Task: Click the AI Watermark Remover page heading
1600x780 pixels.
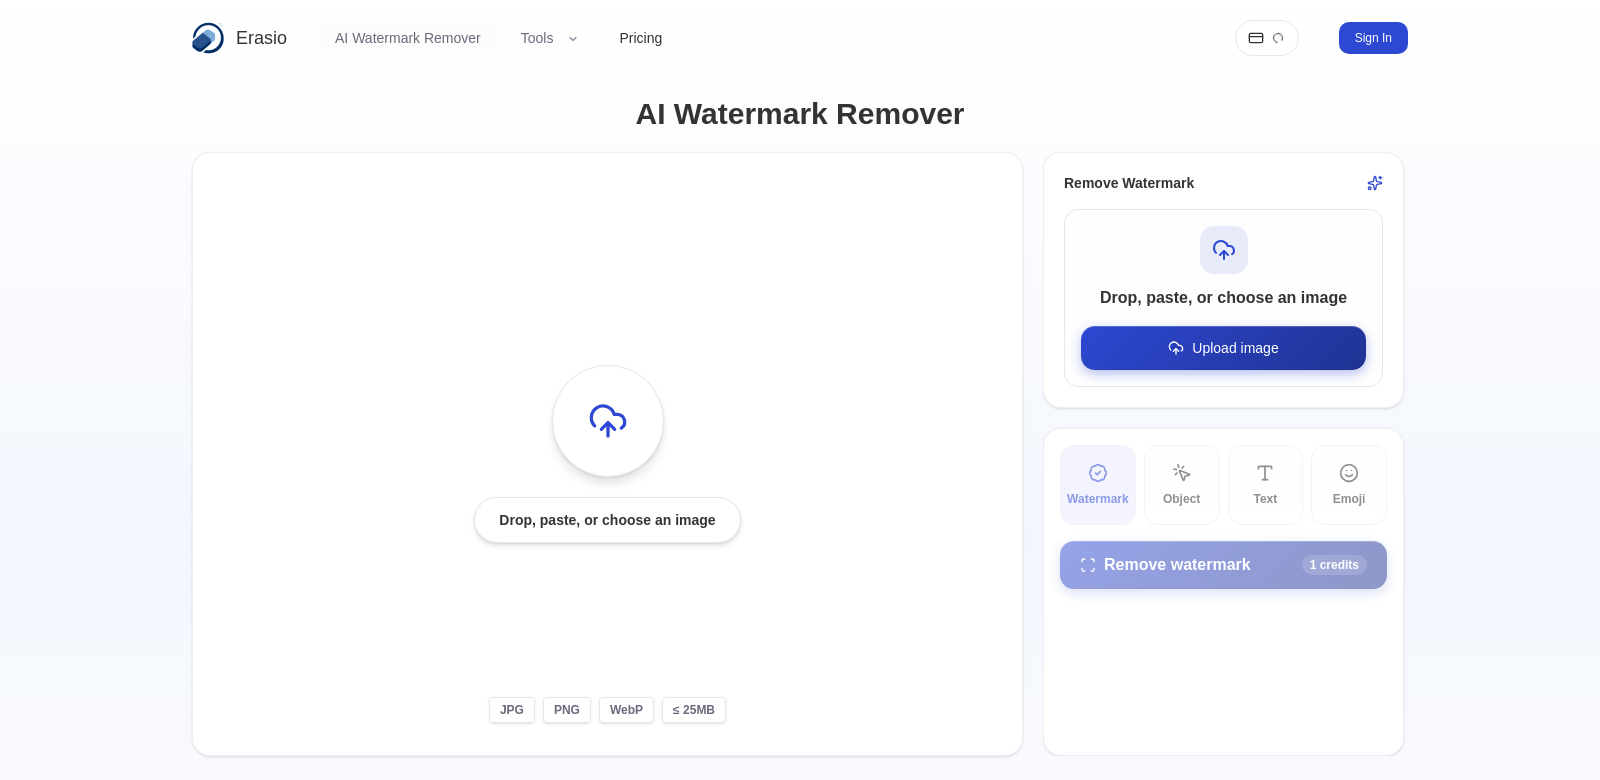Action: (800, 114)
